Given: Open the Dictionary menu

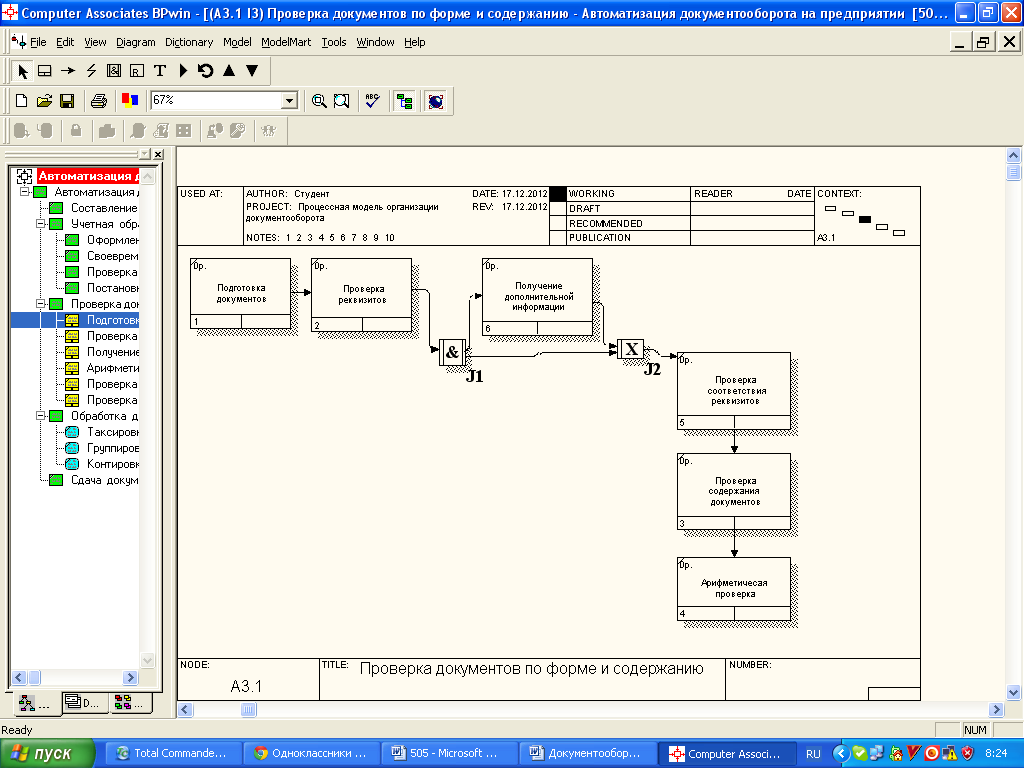Looking at the screenshot, I should pos(189,42).
